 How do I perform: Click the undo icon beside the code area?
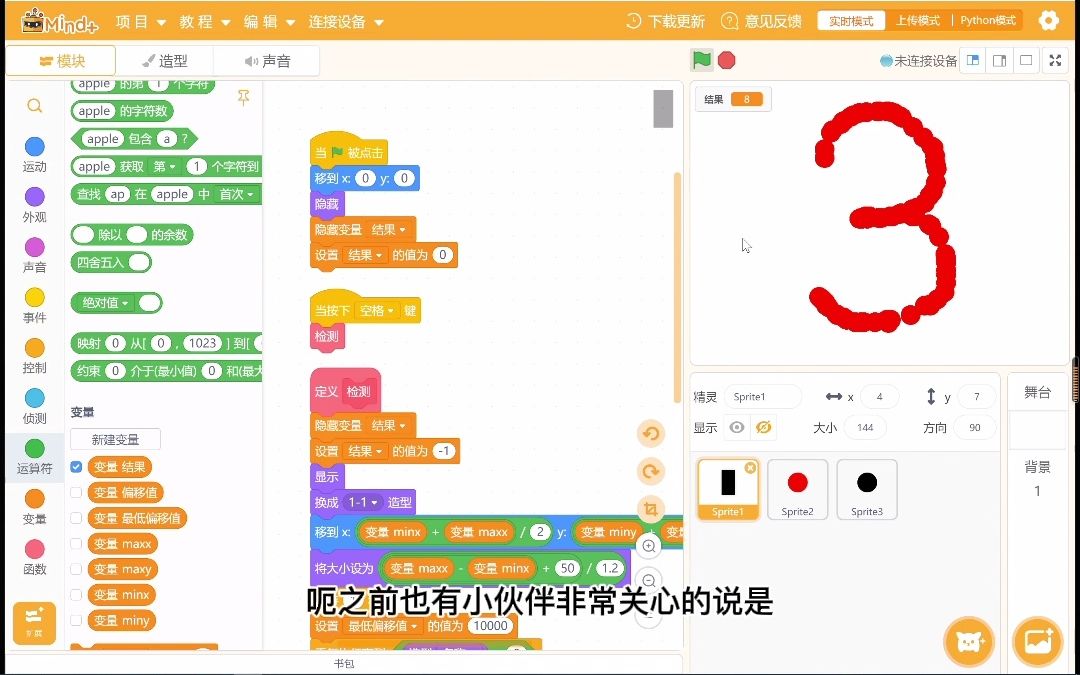[x=650, y=433]
